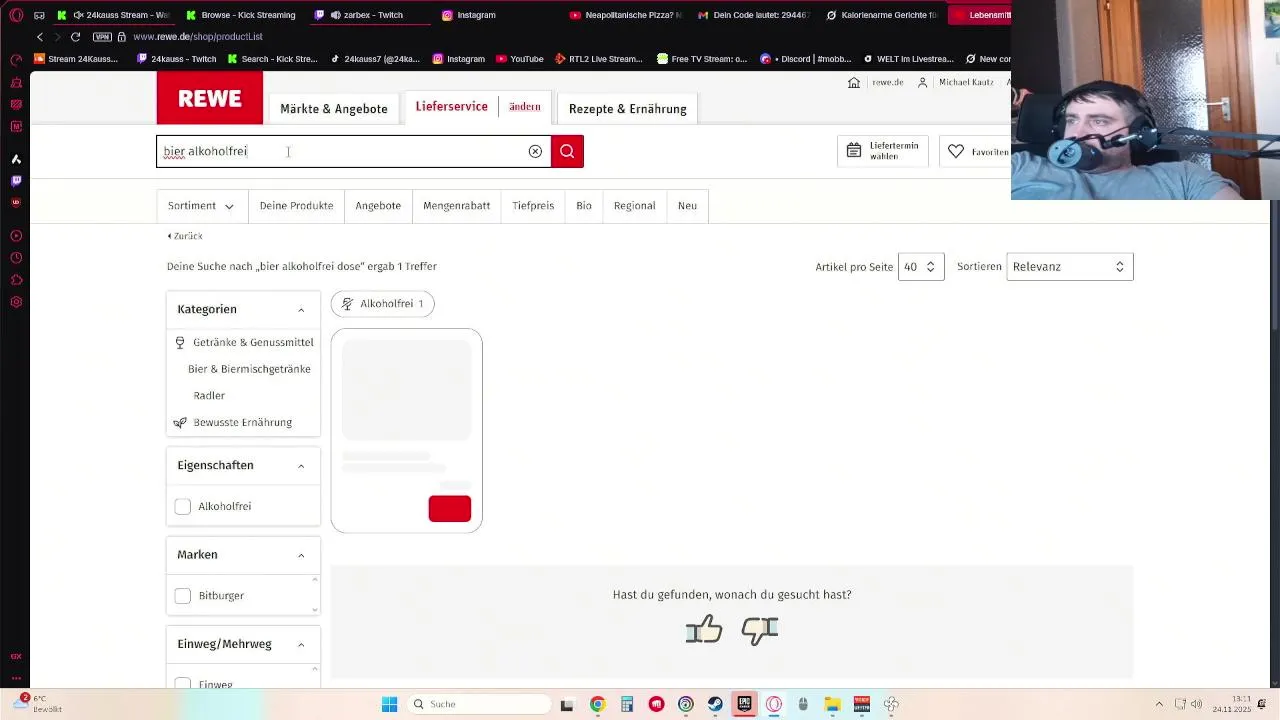Click the address bar URL
This screenshot has height=720, width=1280.
click(198, 36)
